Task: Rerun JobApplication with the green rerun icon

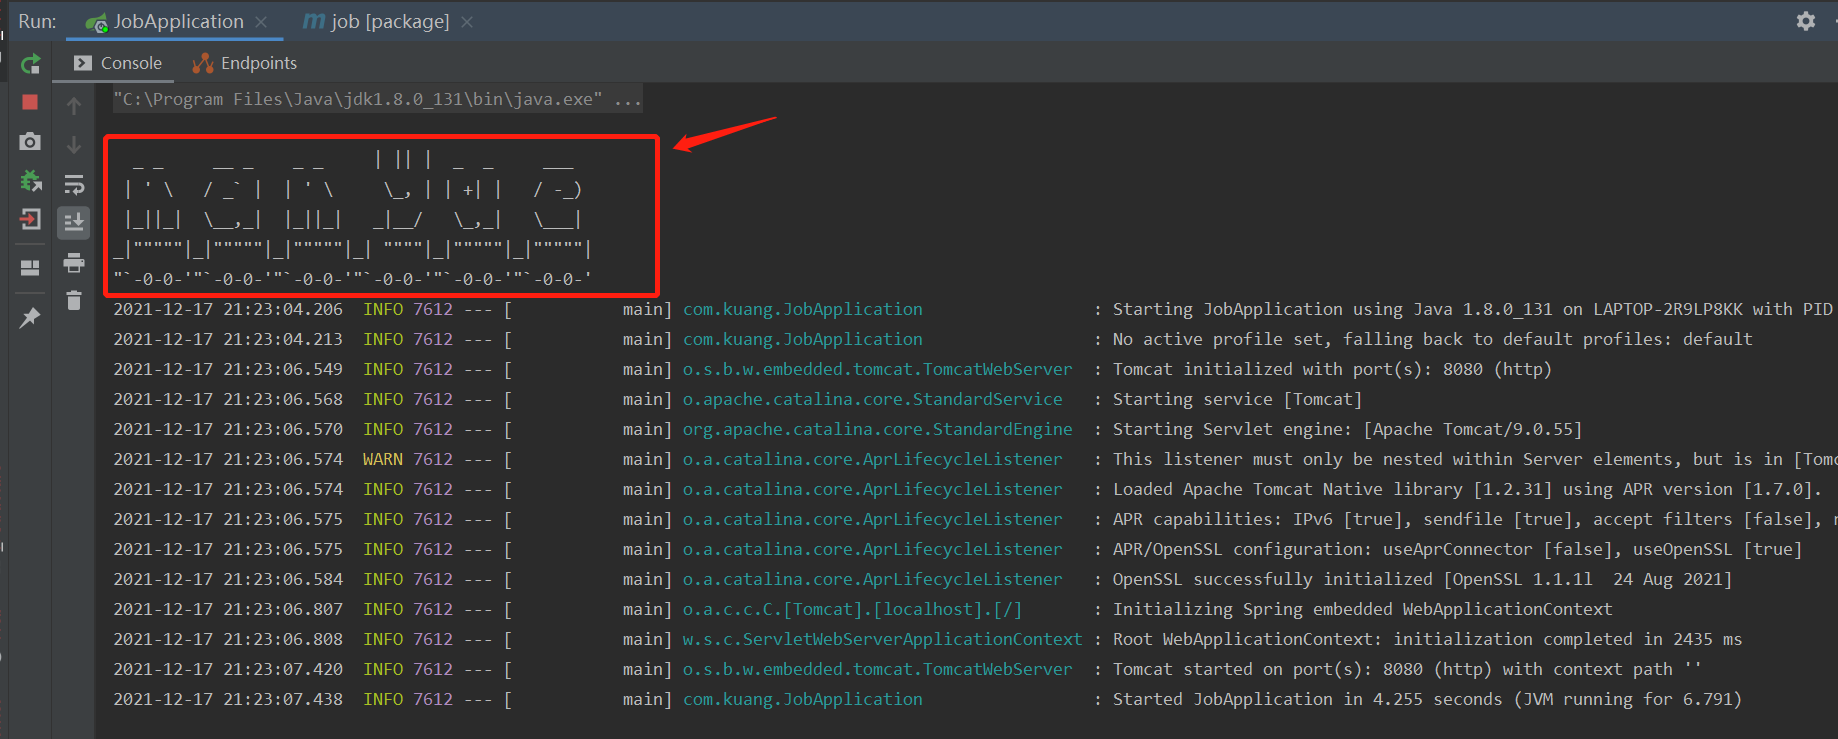Action: pos(31,64)
